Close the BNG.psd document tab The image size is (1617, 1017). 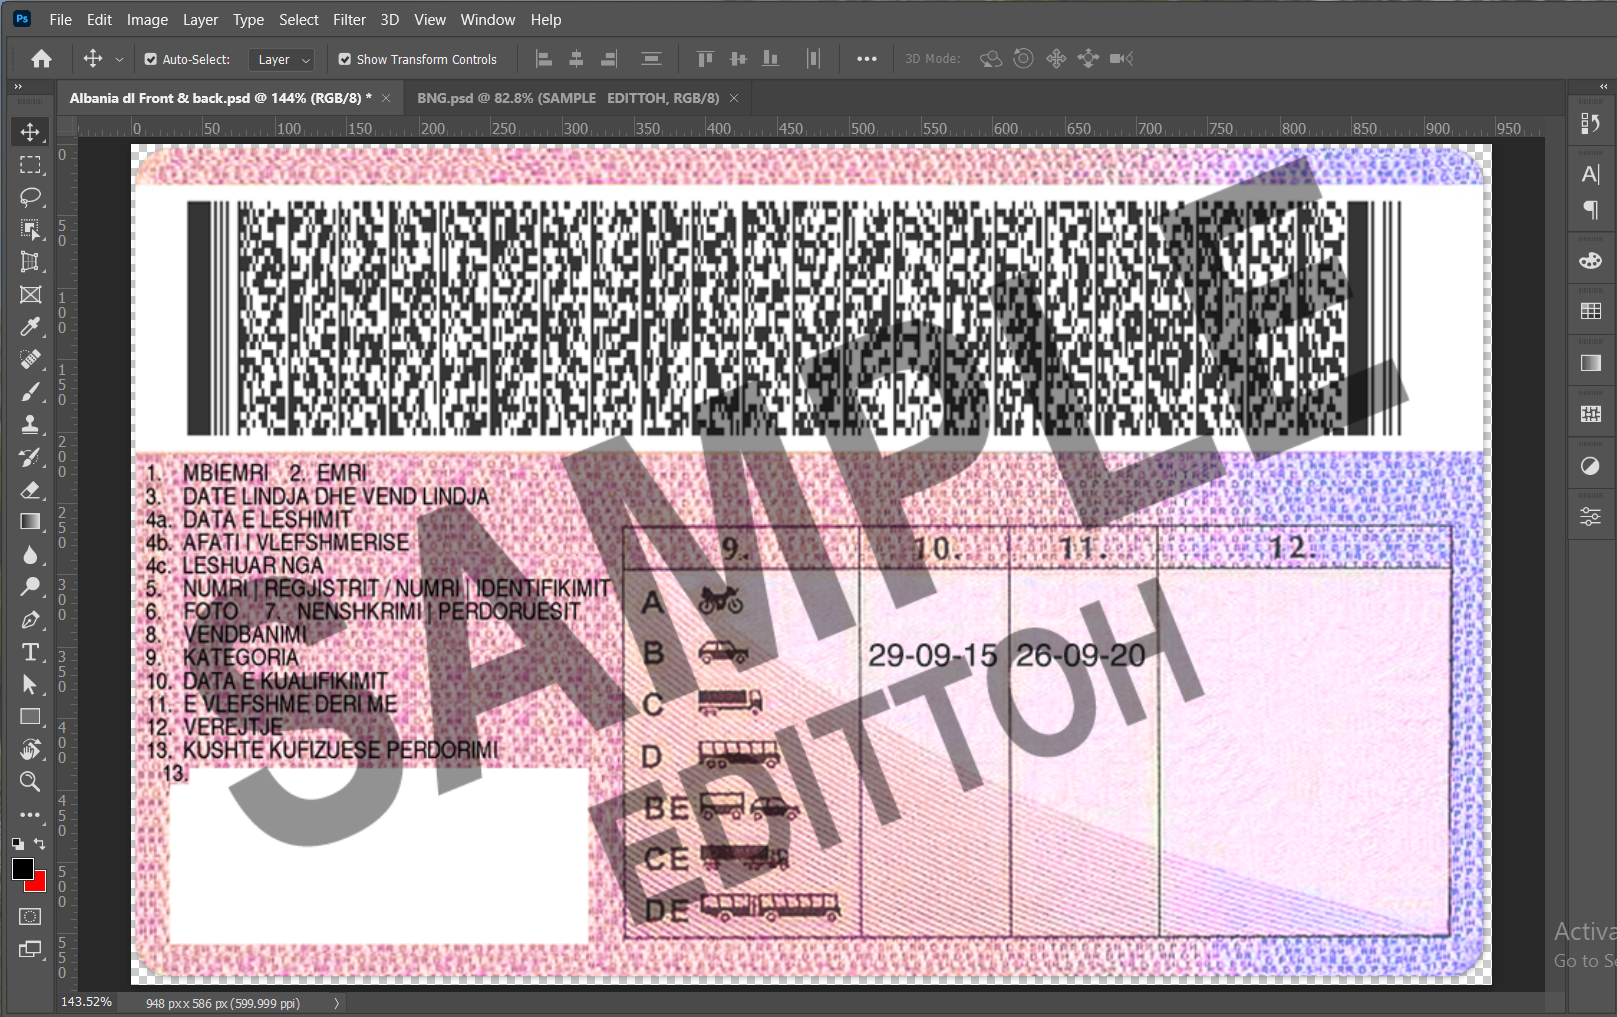coord(734,98)
